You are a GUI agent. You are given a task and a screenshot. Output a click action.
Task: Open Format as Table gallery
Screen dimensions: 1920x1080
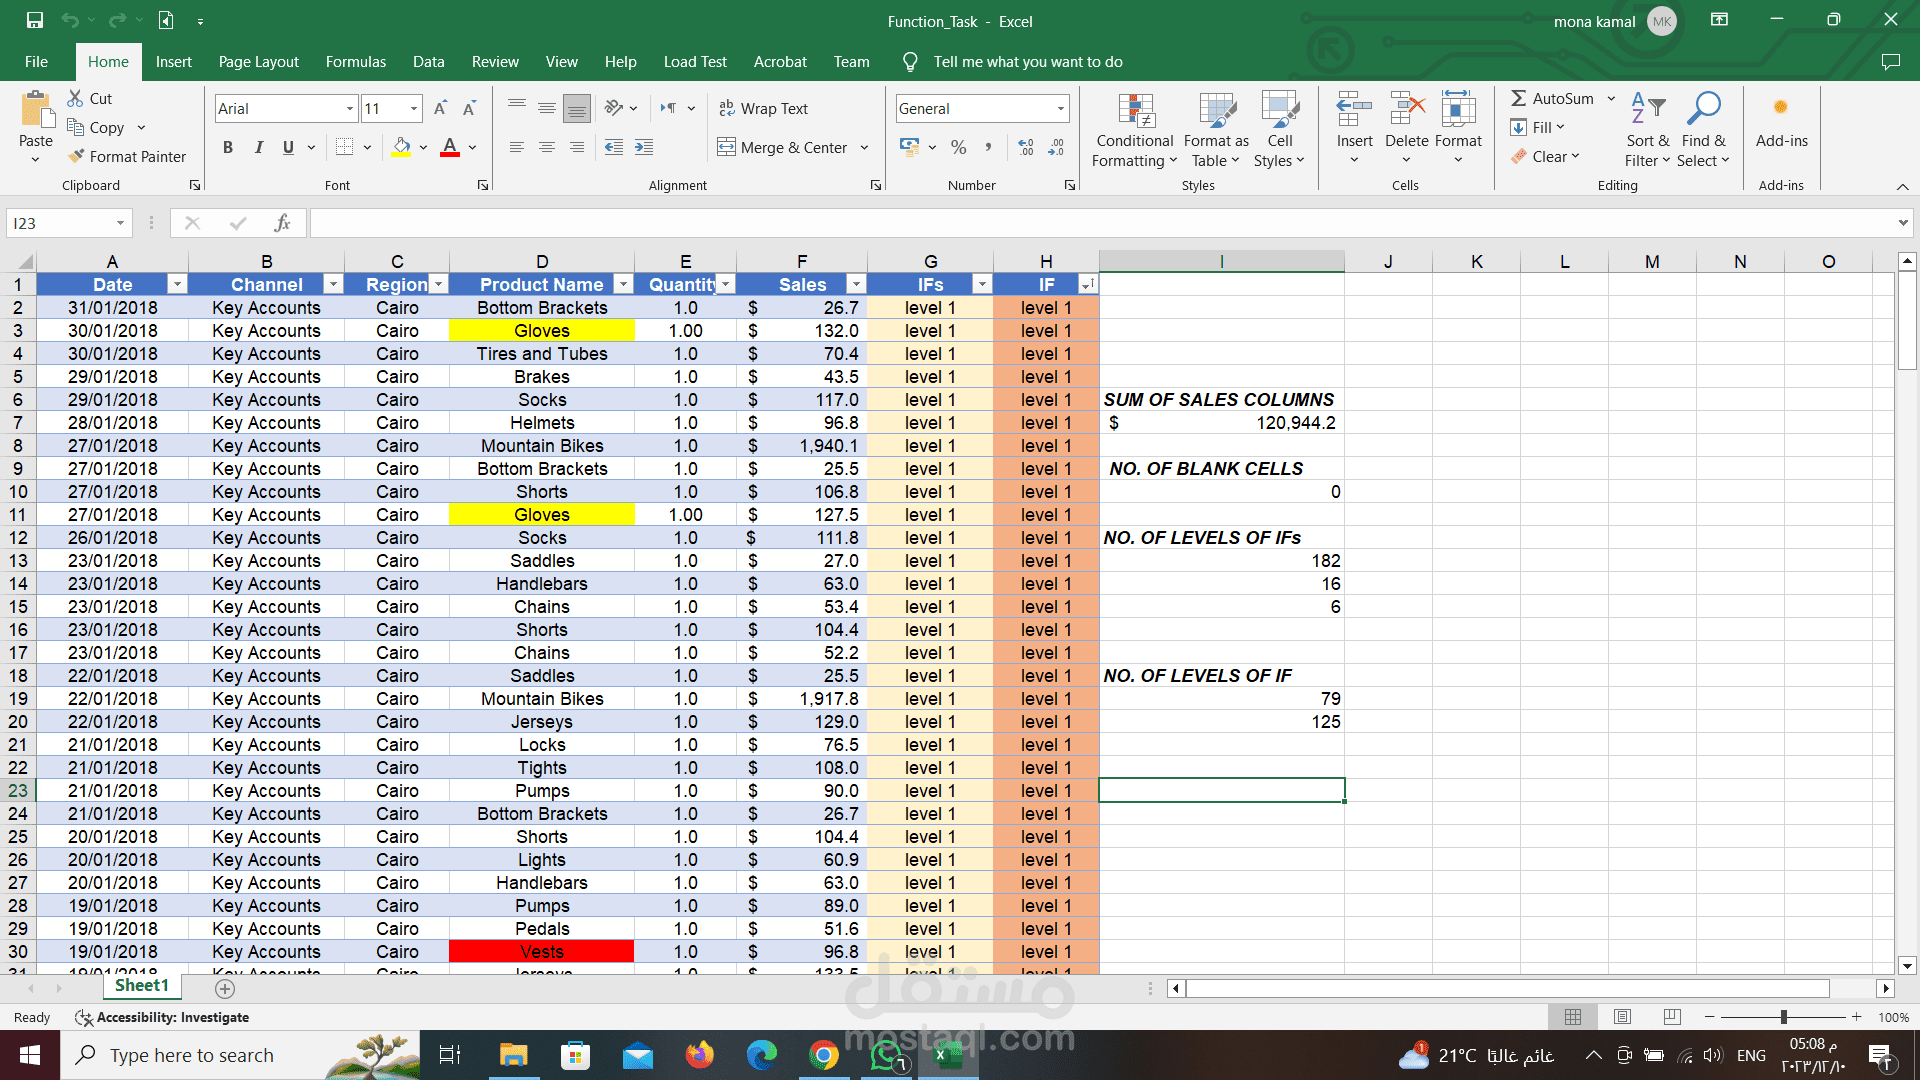click(x=1216, y=130)
